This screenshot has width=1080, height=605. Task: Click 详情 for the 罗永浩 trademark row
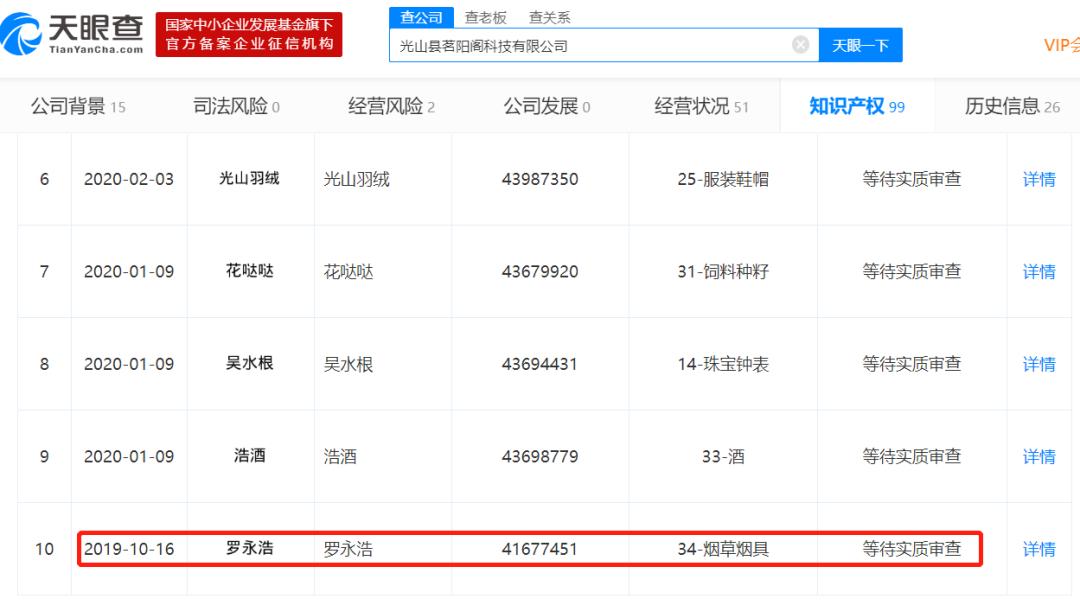click(x=1039, y=549)
